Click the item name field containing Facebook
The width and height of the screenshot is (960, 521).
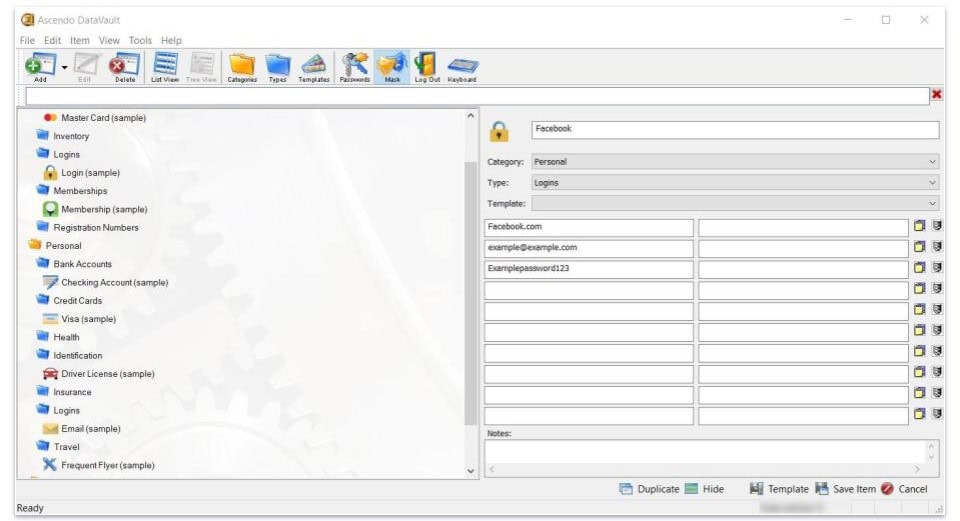tap(735, 129)
